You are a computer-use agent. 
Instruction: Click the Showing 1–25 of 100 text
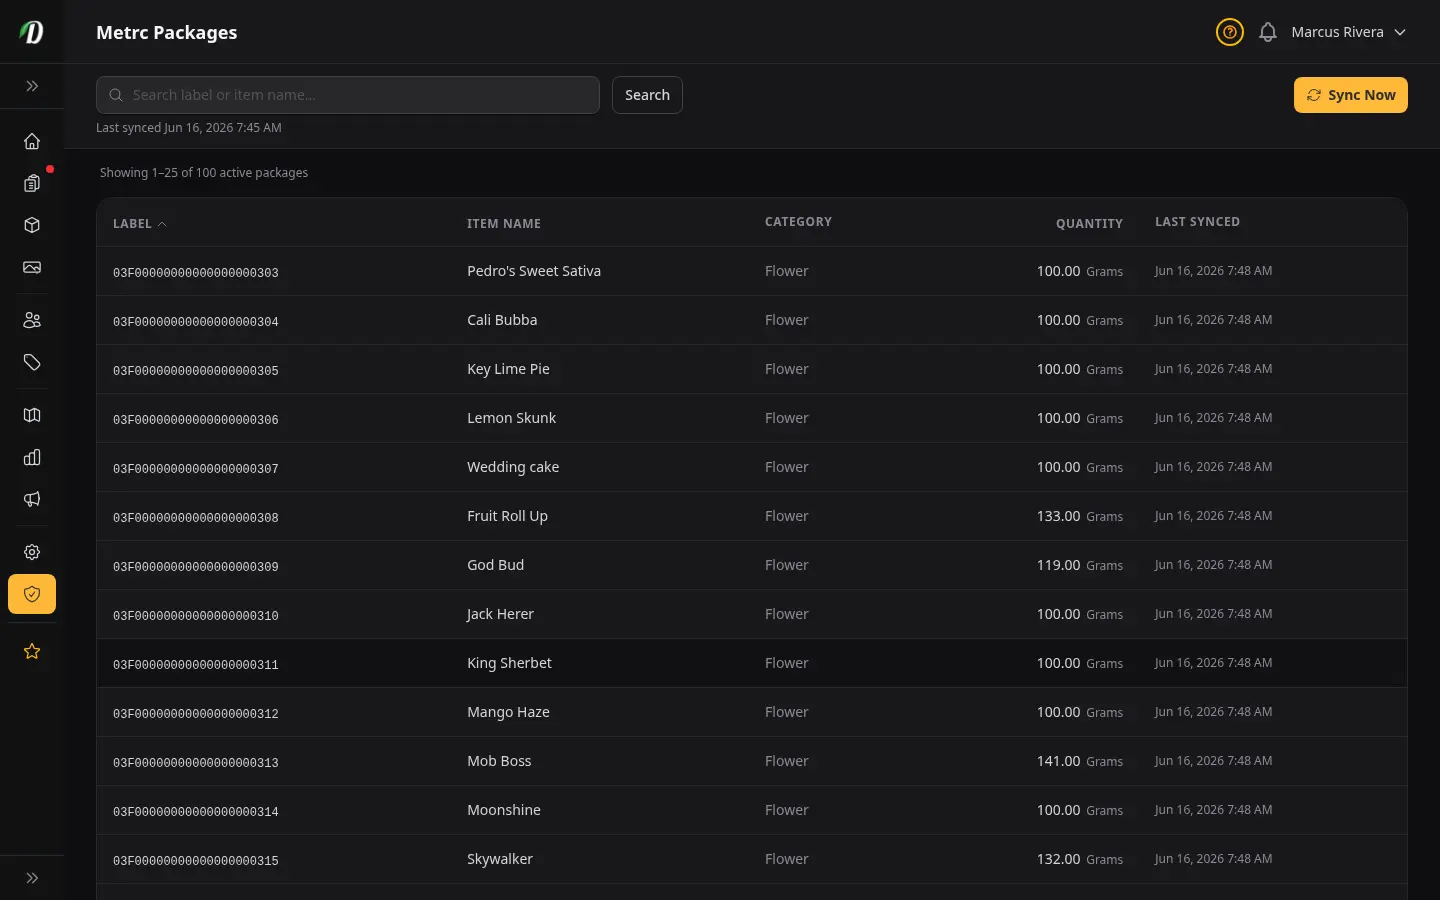(x=204, y=173)
